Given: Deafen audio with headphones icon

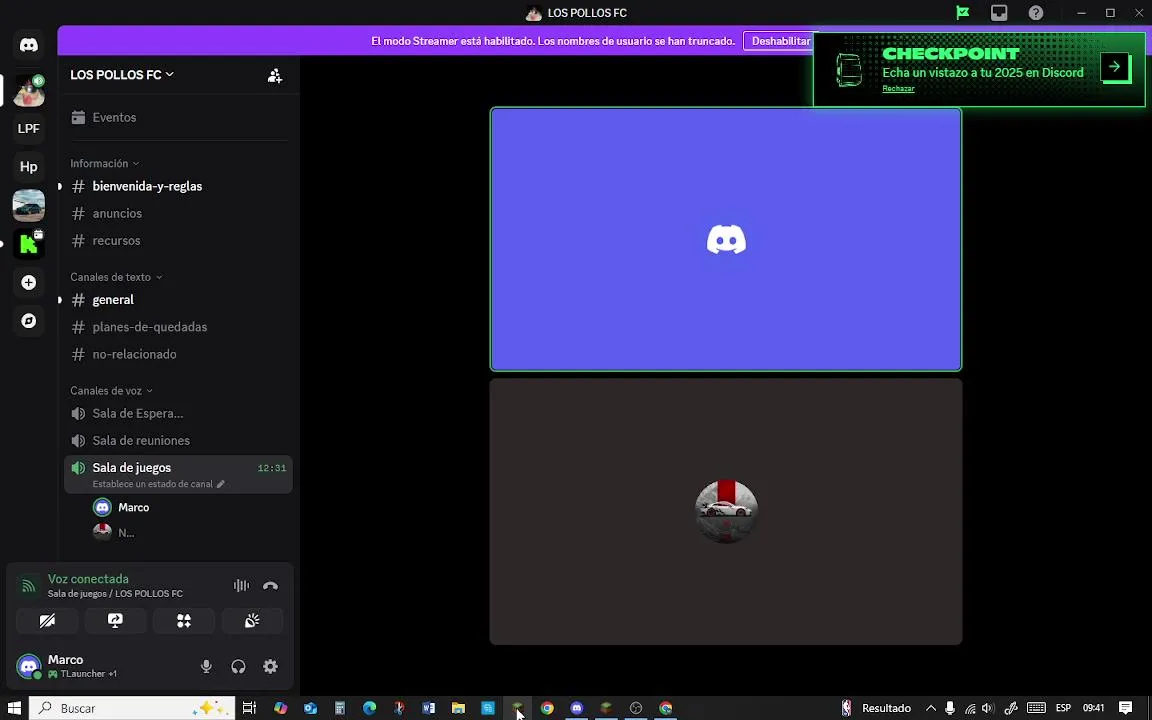Looking at the screenshot, I should (238, 666).
